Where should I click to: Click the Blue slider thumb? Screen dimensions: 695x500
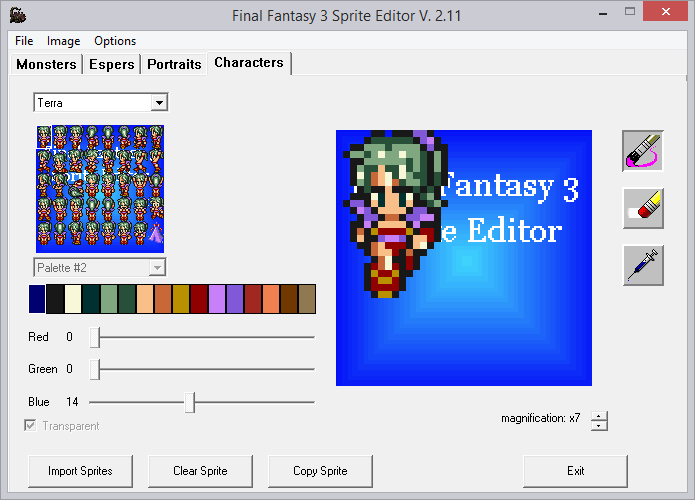coord(190,402)
